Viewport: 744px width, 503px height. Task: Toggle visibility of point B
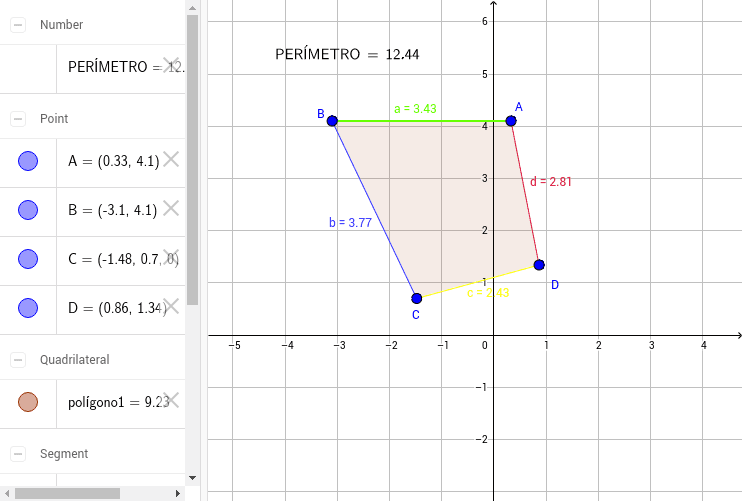click(x=28, y=210)
